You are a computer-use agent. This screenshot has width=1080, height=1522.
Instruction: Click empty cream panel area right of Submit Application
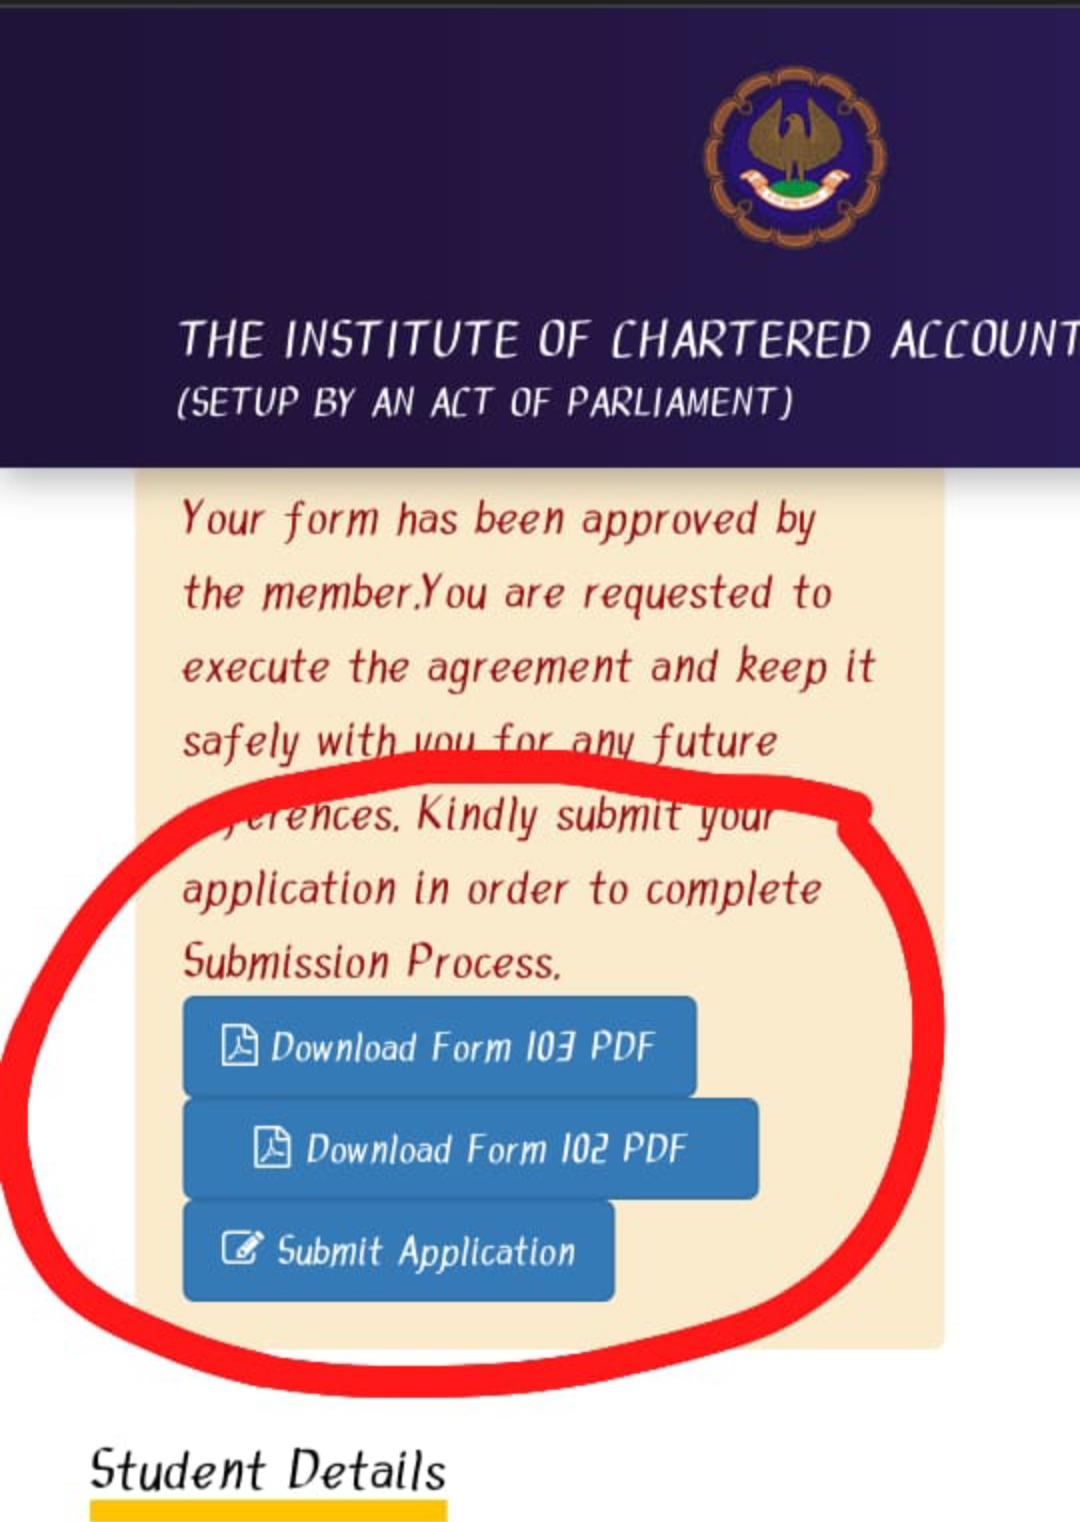[780, 1250]
